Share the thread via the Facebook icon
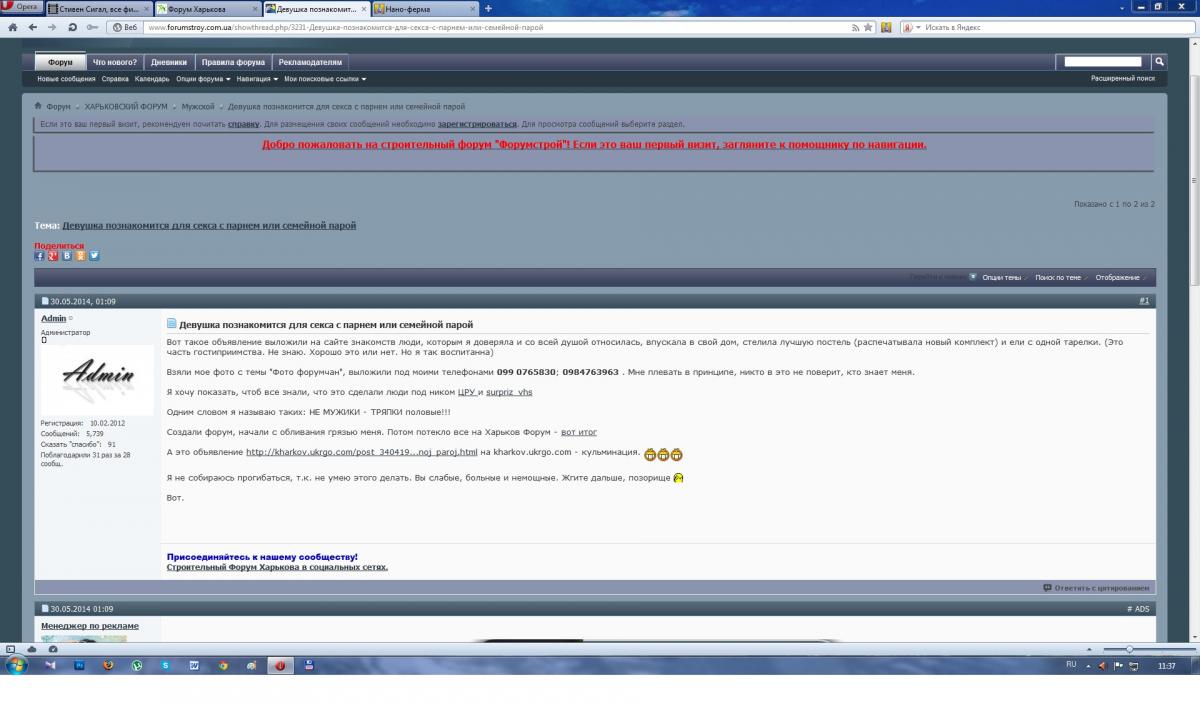The height and width of the screenshot is (703, 1200). point(39,256)
